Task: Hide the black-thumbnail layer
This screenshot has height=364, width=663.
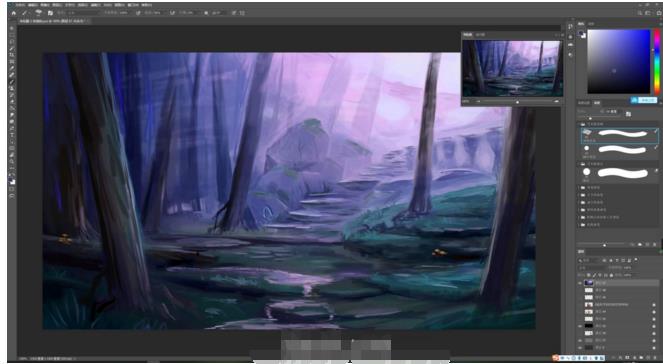Action: [580, 326]
